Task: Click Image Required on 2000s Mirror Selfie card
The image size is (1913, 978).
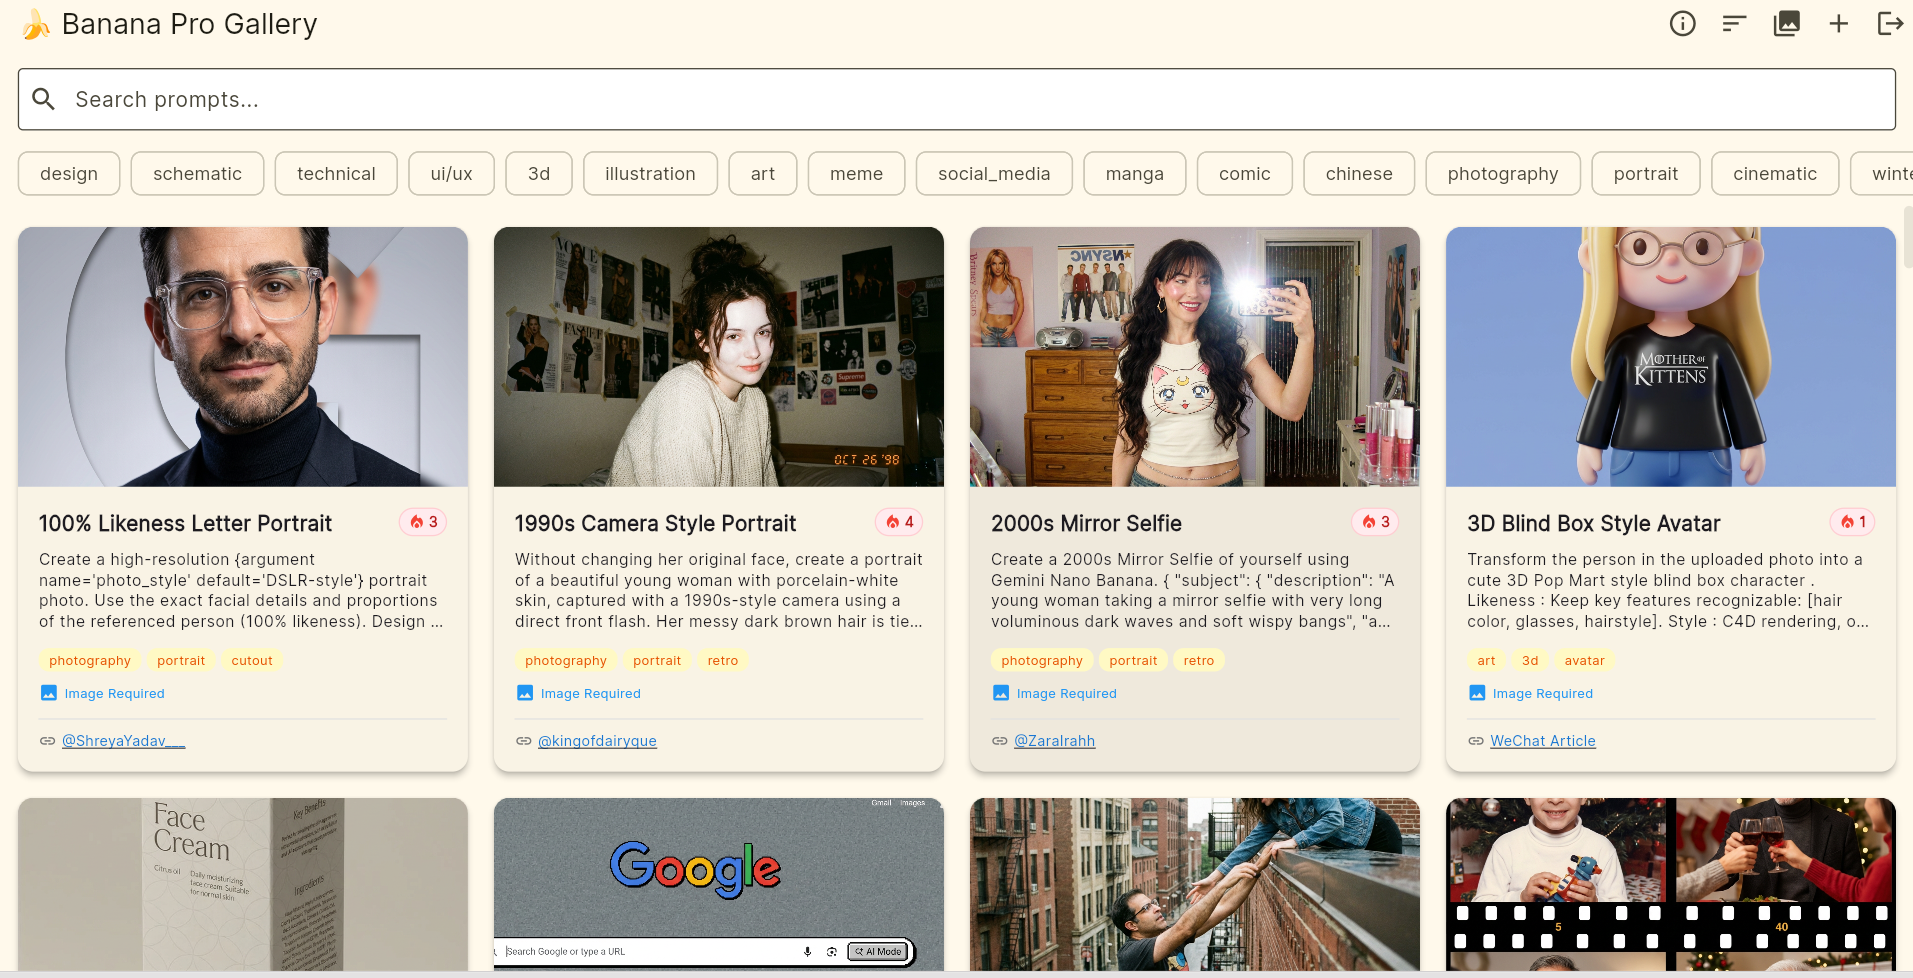Action: (1055, 693)
